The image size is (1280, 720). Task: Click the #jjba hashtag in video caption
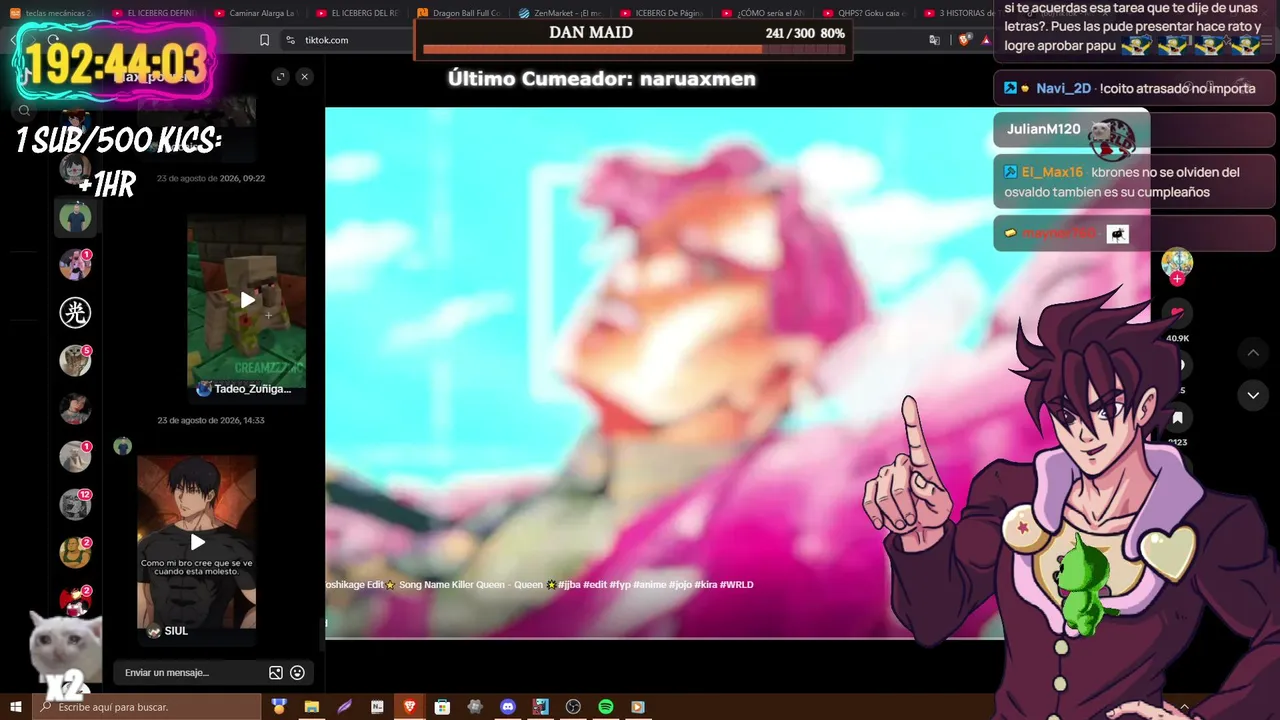coord(570,584)
